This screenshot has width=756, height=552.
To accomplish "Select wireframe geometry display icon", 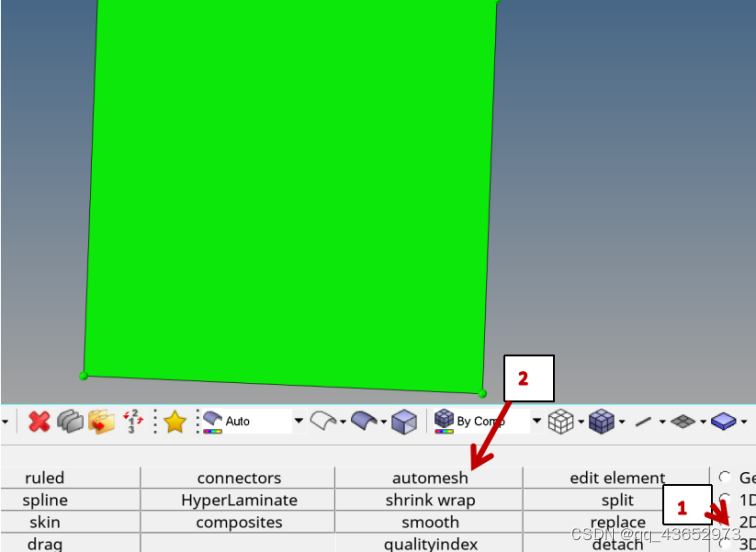I will tap(323, 421).
